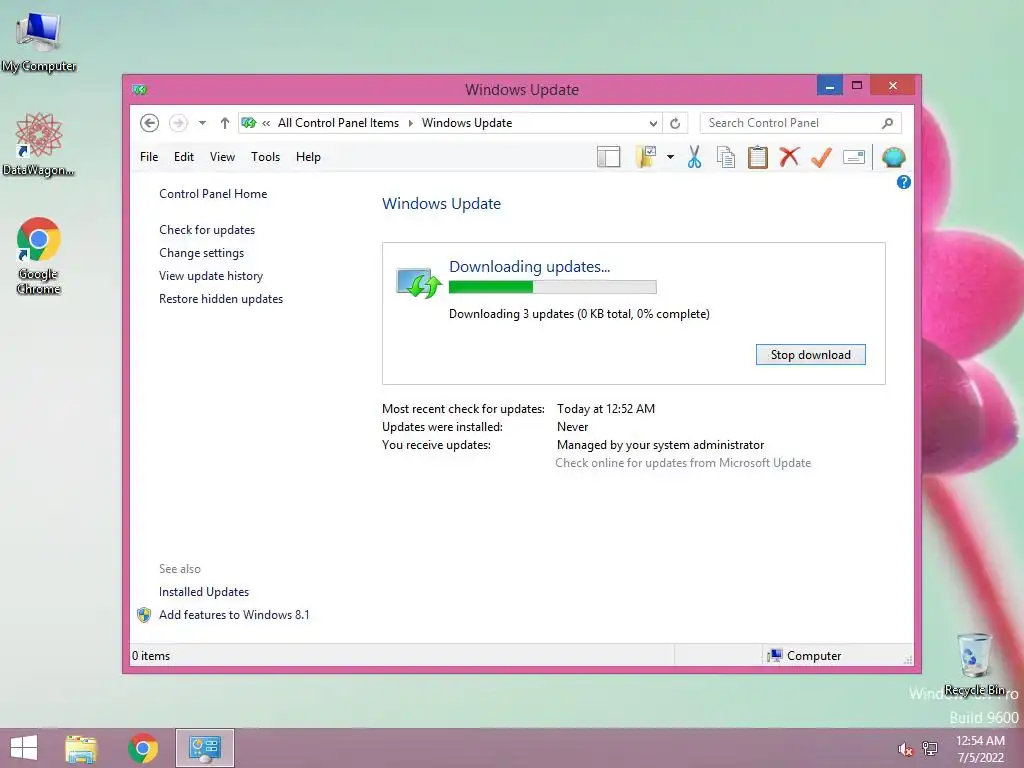Viewport: 1024px width, 768px height.
Task: Open the Help menu
Action: coord(308,157)
